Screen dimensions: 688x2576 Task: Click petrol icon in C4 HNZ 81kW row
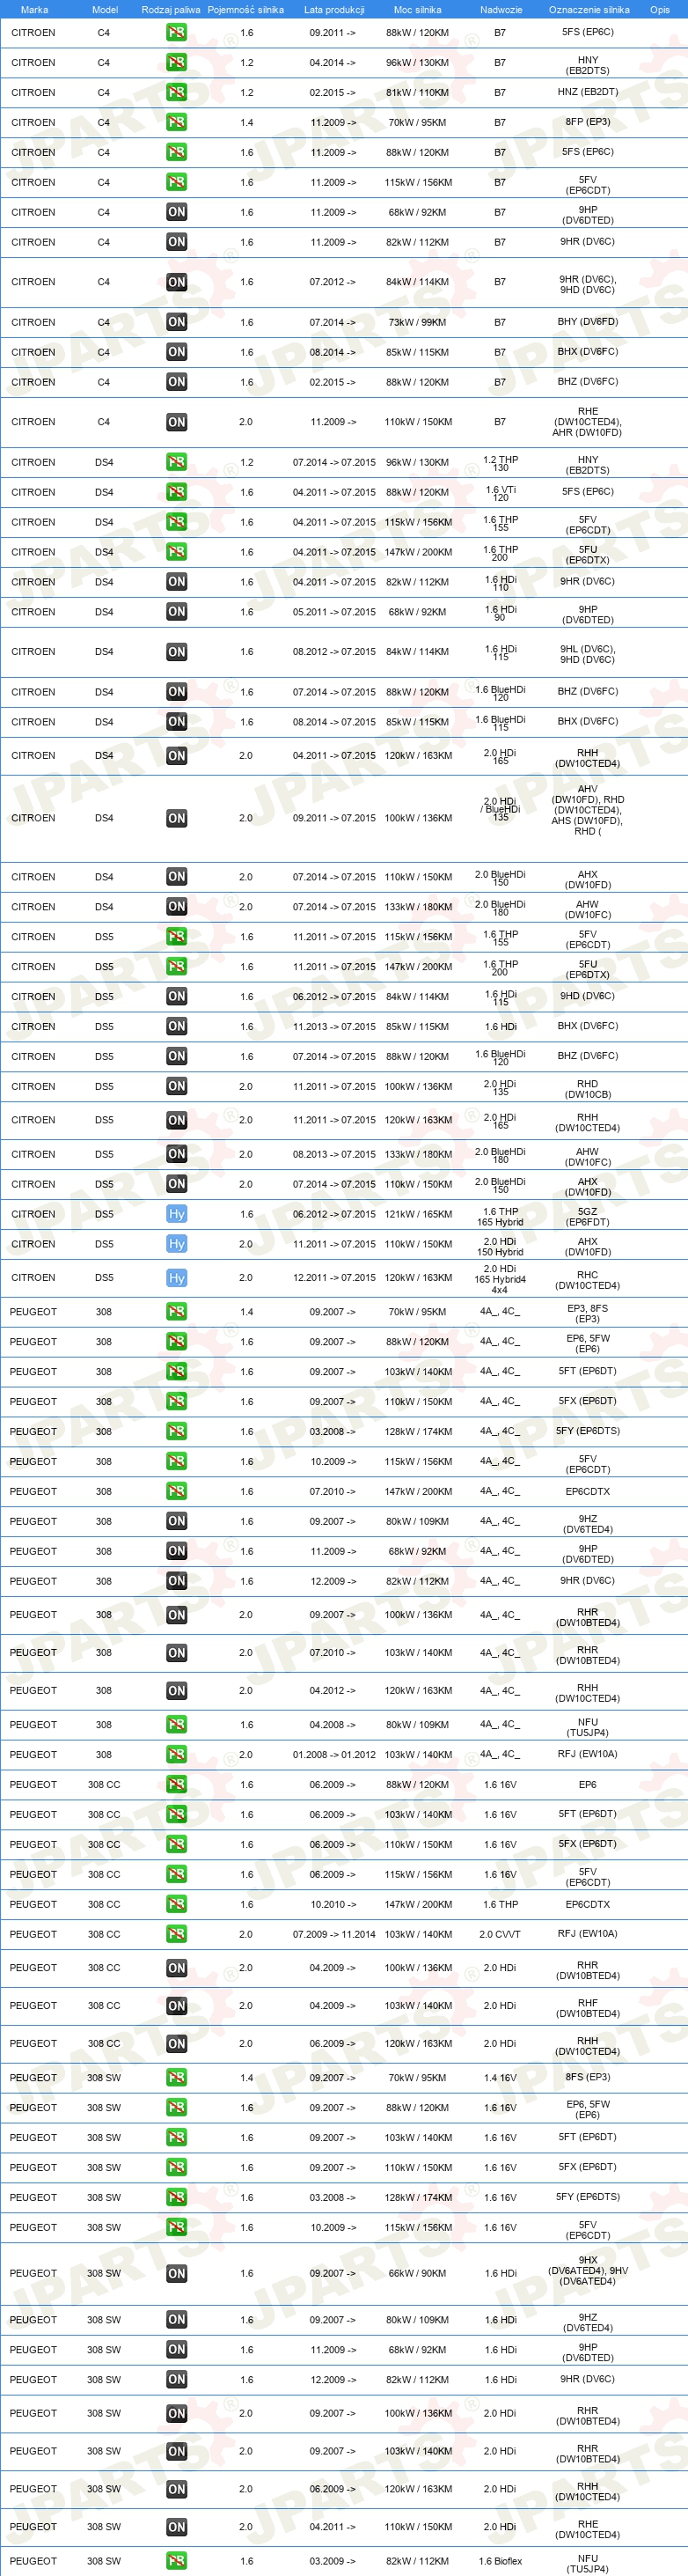coord(177,92)
